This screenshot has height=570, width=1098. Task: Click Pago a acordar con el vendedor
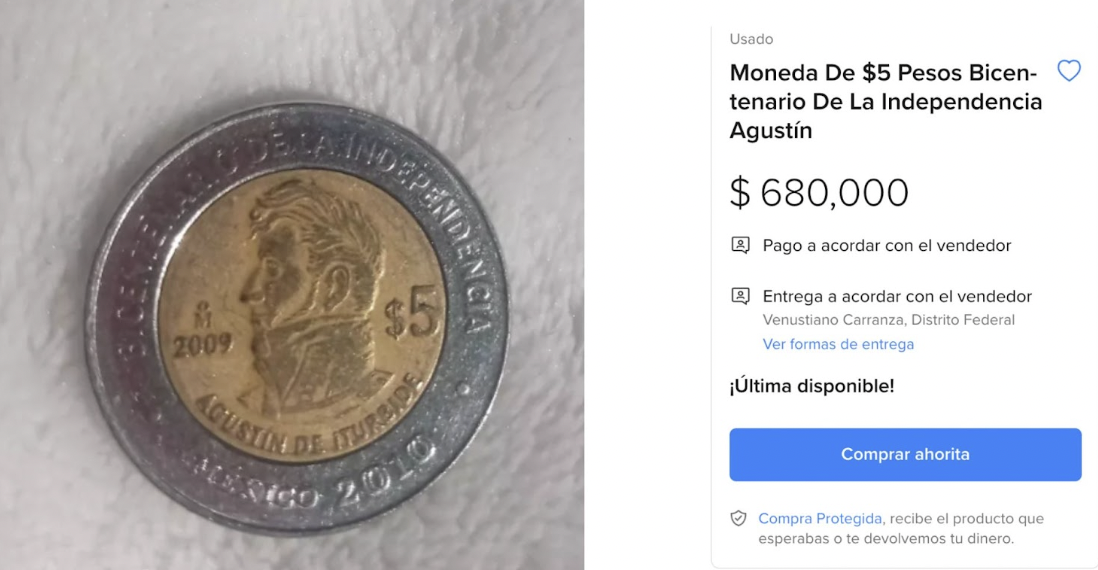(x=887, y=246)
